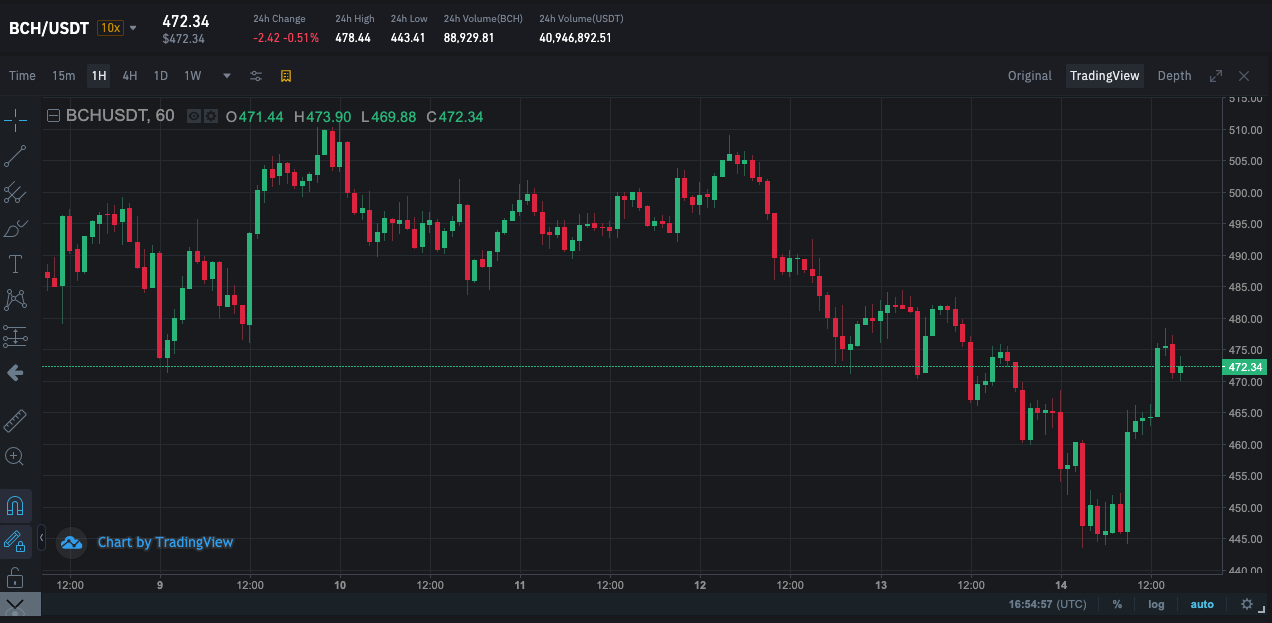Toggle magnet mode on the left toolbar
The height and width of the screenshot is (623, 1272).
(x=15, y=505)
